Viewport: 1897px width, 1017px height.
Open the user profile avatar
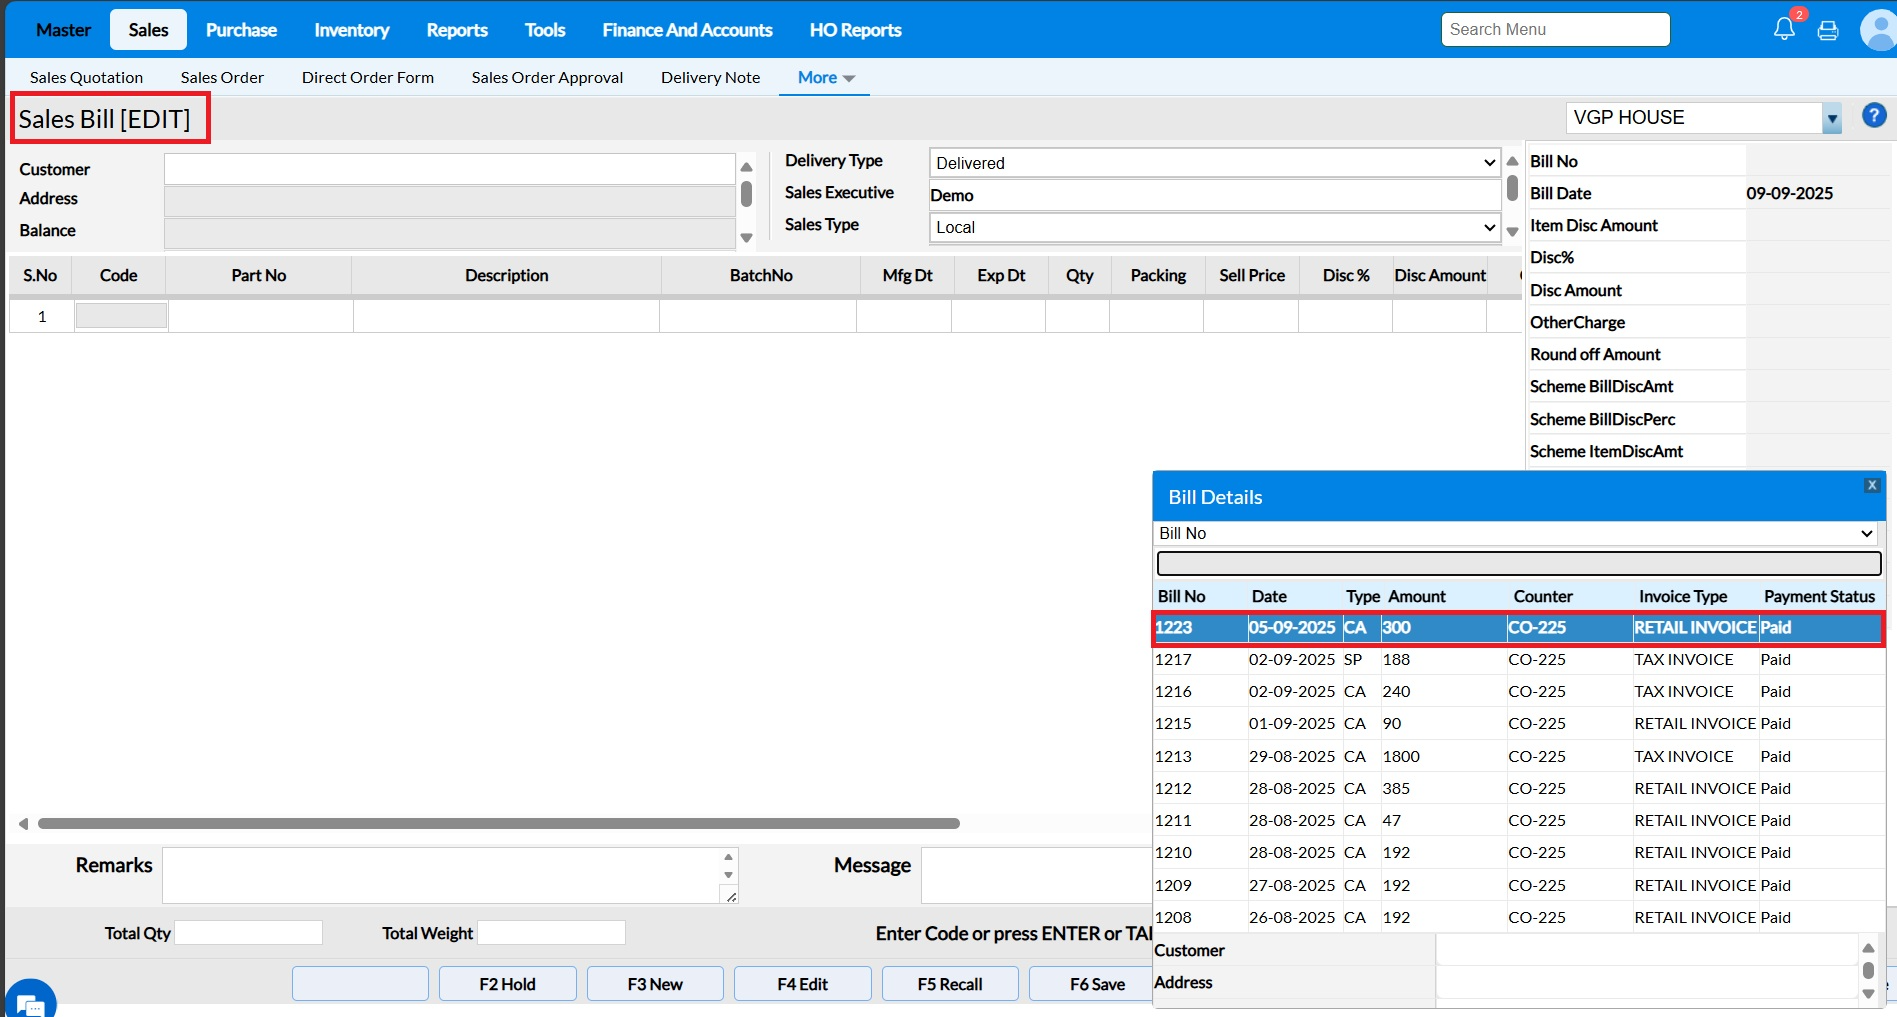pyautogui.click(x=1877, y=30)
